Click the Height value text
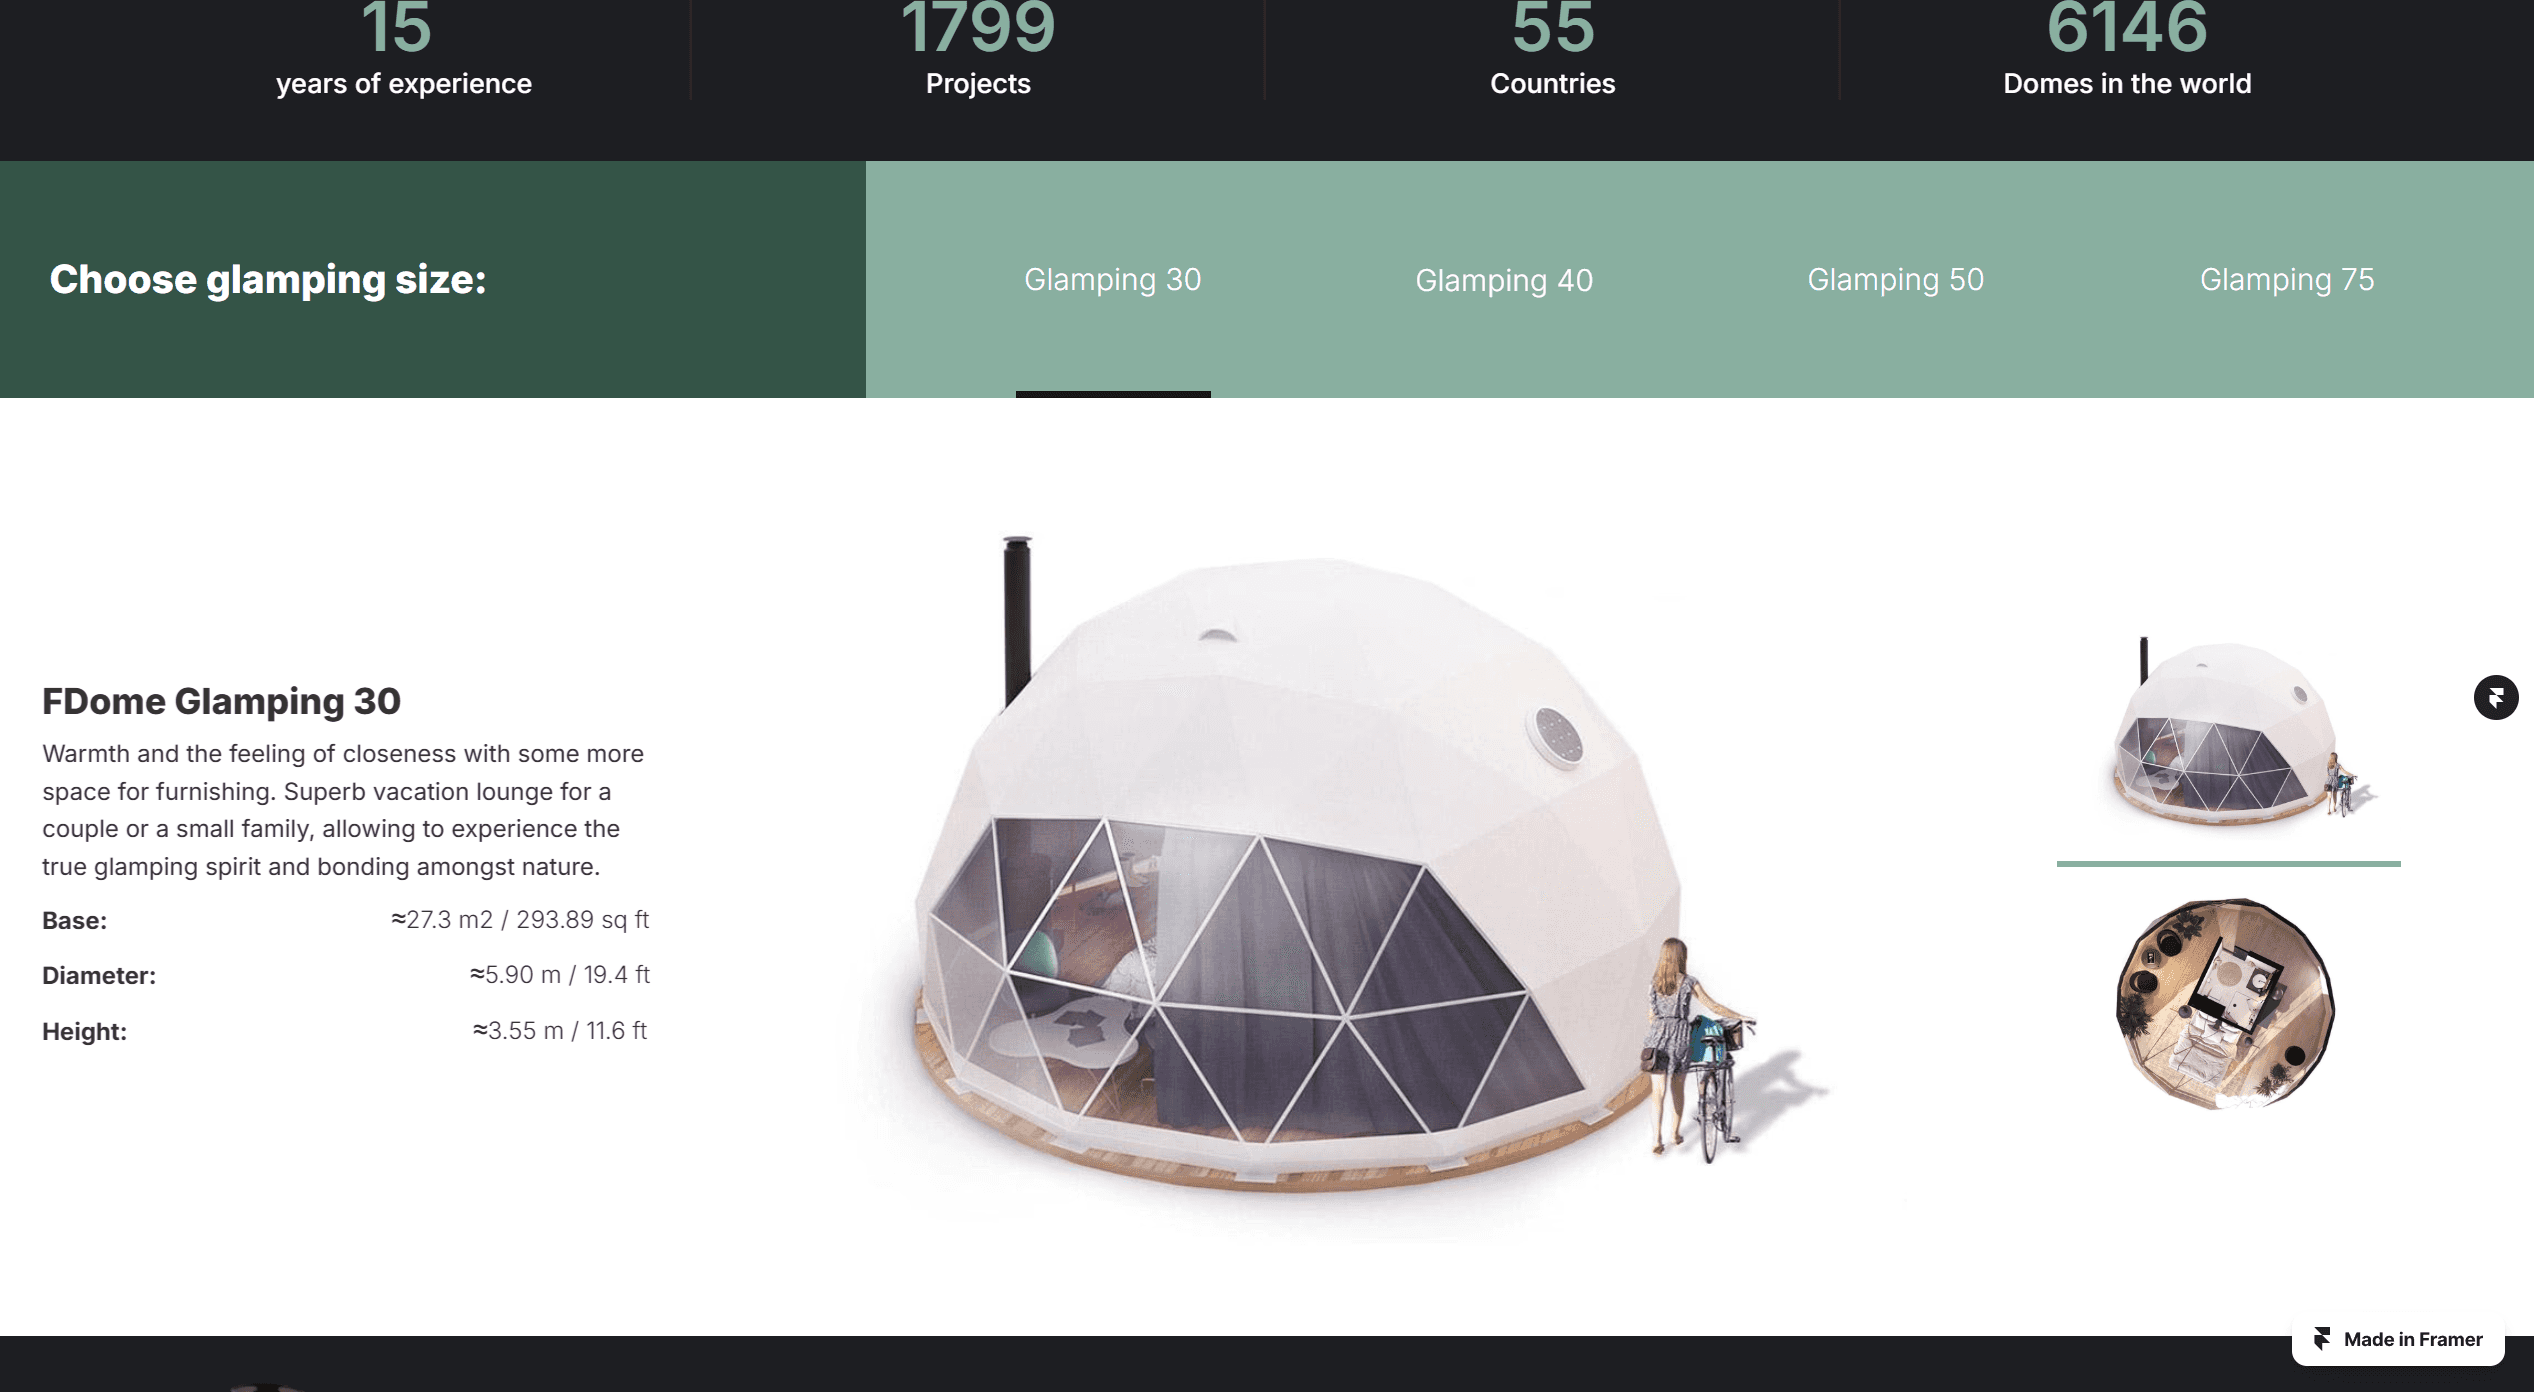Viewport: 2534px width, 1392px height. click(x=560, y=1030)
